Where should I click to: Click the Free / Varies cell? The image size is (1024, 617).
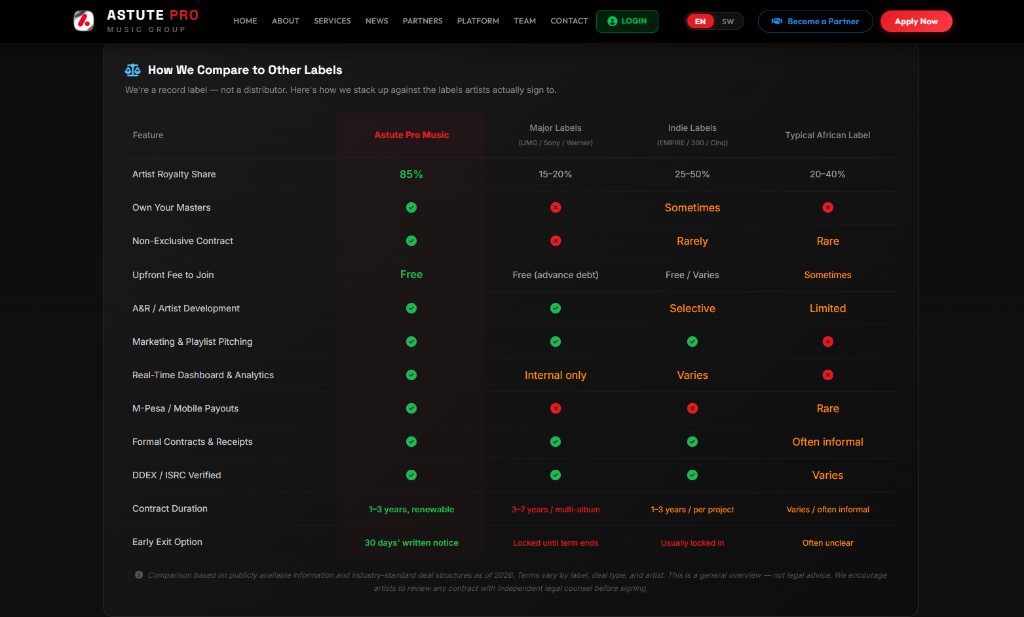(692, 275)
